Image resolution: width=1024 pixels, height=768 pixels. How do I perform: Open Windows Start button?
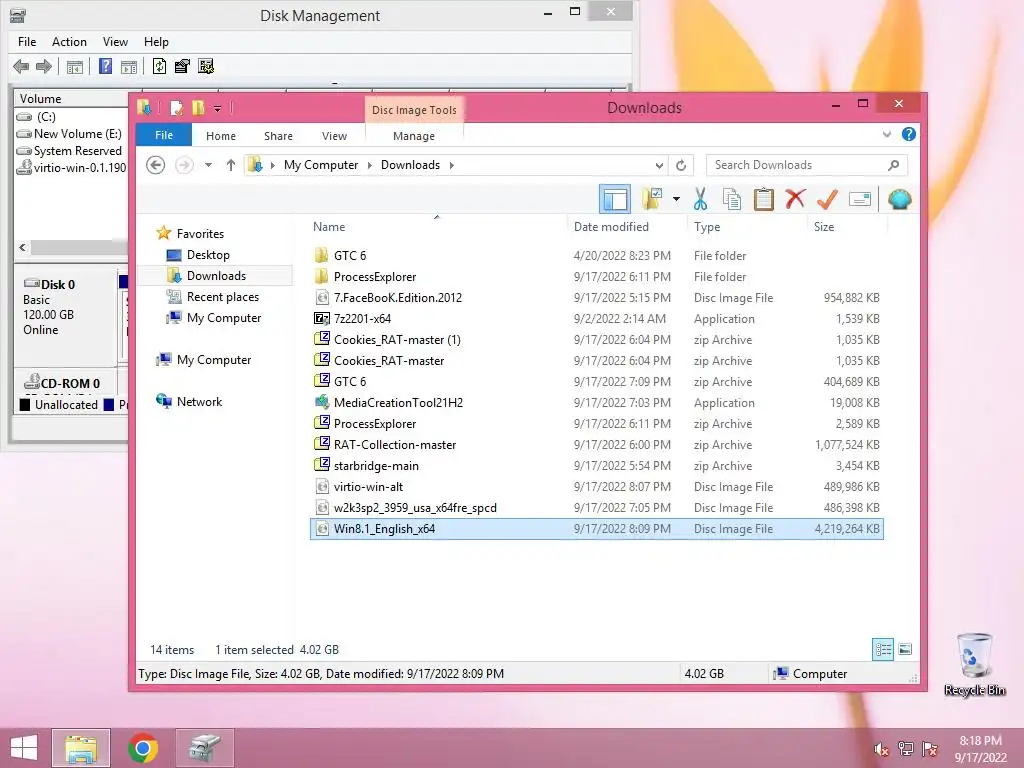click(24, 748)
